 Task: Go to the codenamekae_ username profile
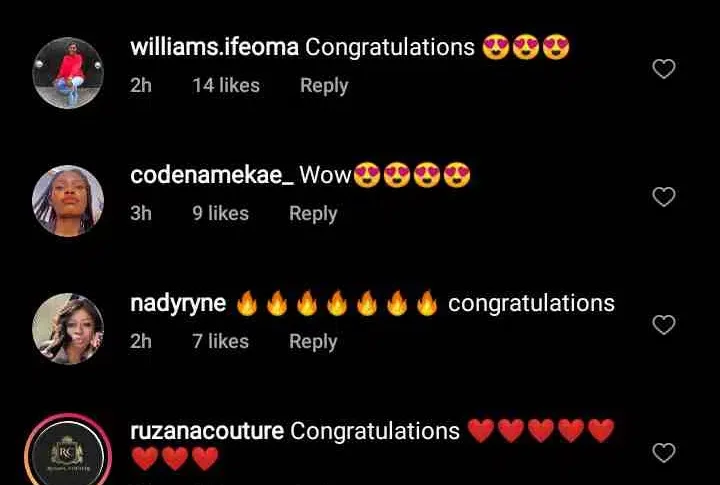[212, 175]
